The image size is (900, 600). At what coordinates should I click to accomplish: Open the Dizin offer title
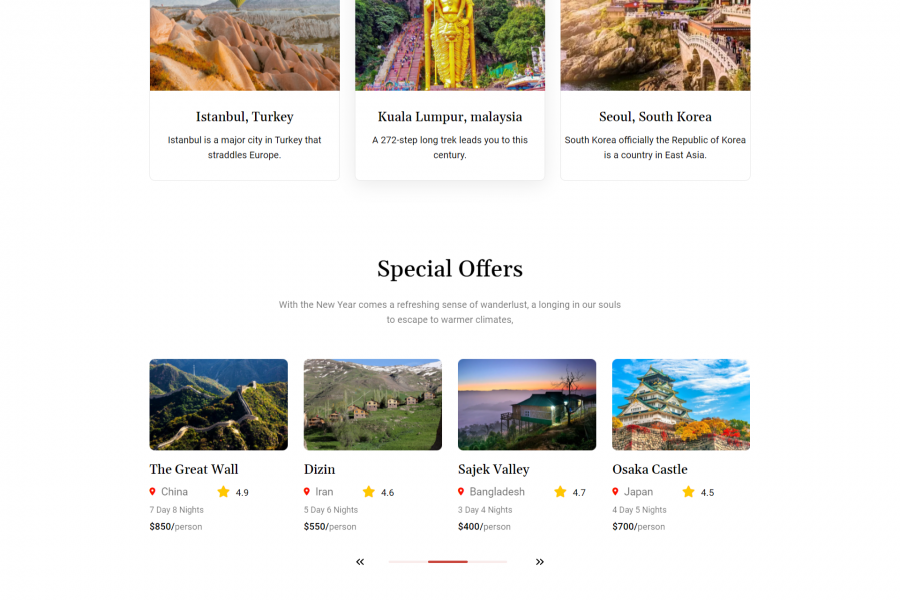[319, 469]
